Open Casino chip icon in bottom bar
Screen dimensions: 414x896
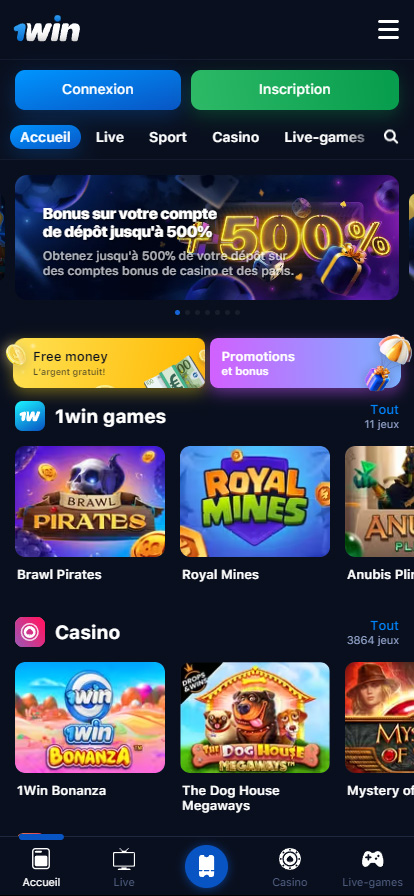pyautogui.click(x=290, y=859)
